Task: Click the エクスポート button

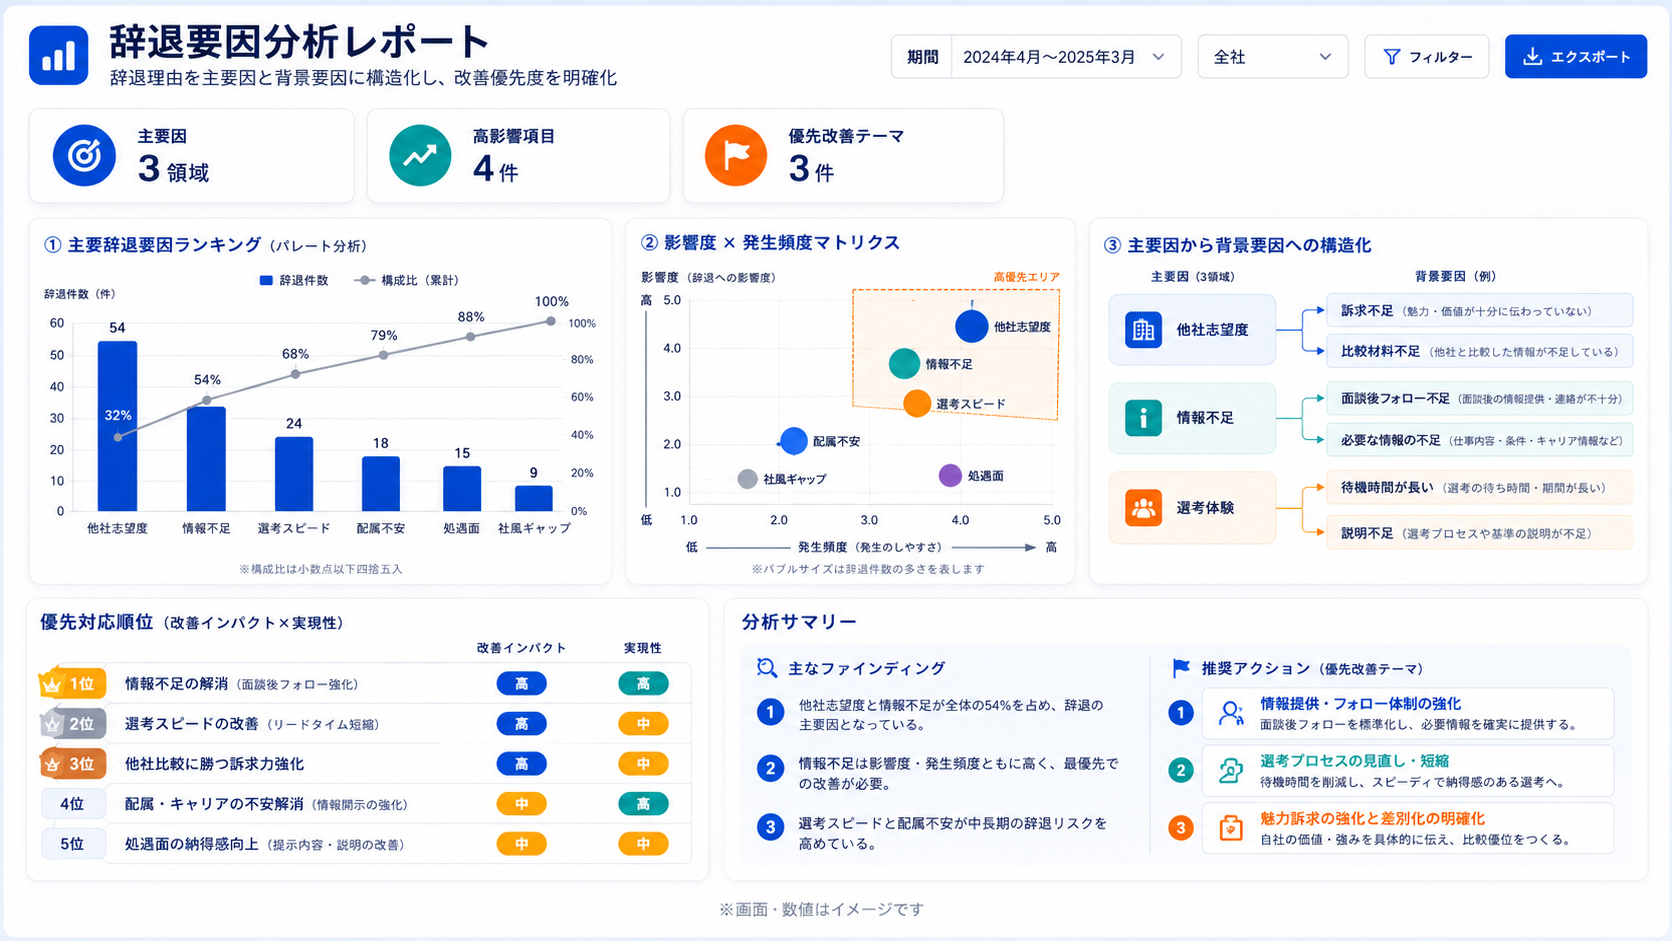Action: click(x=1576, y=57)
